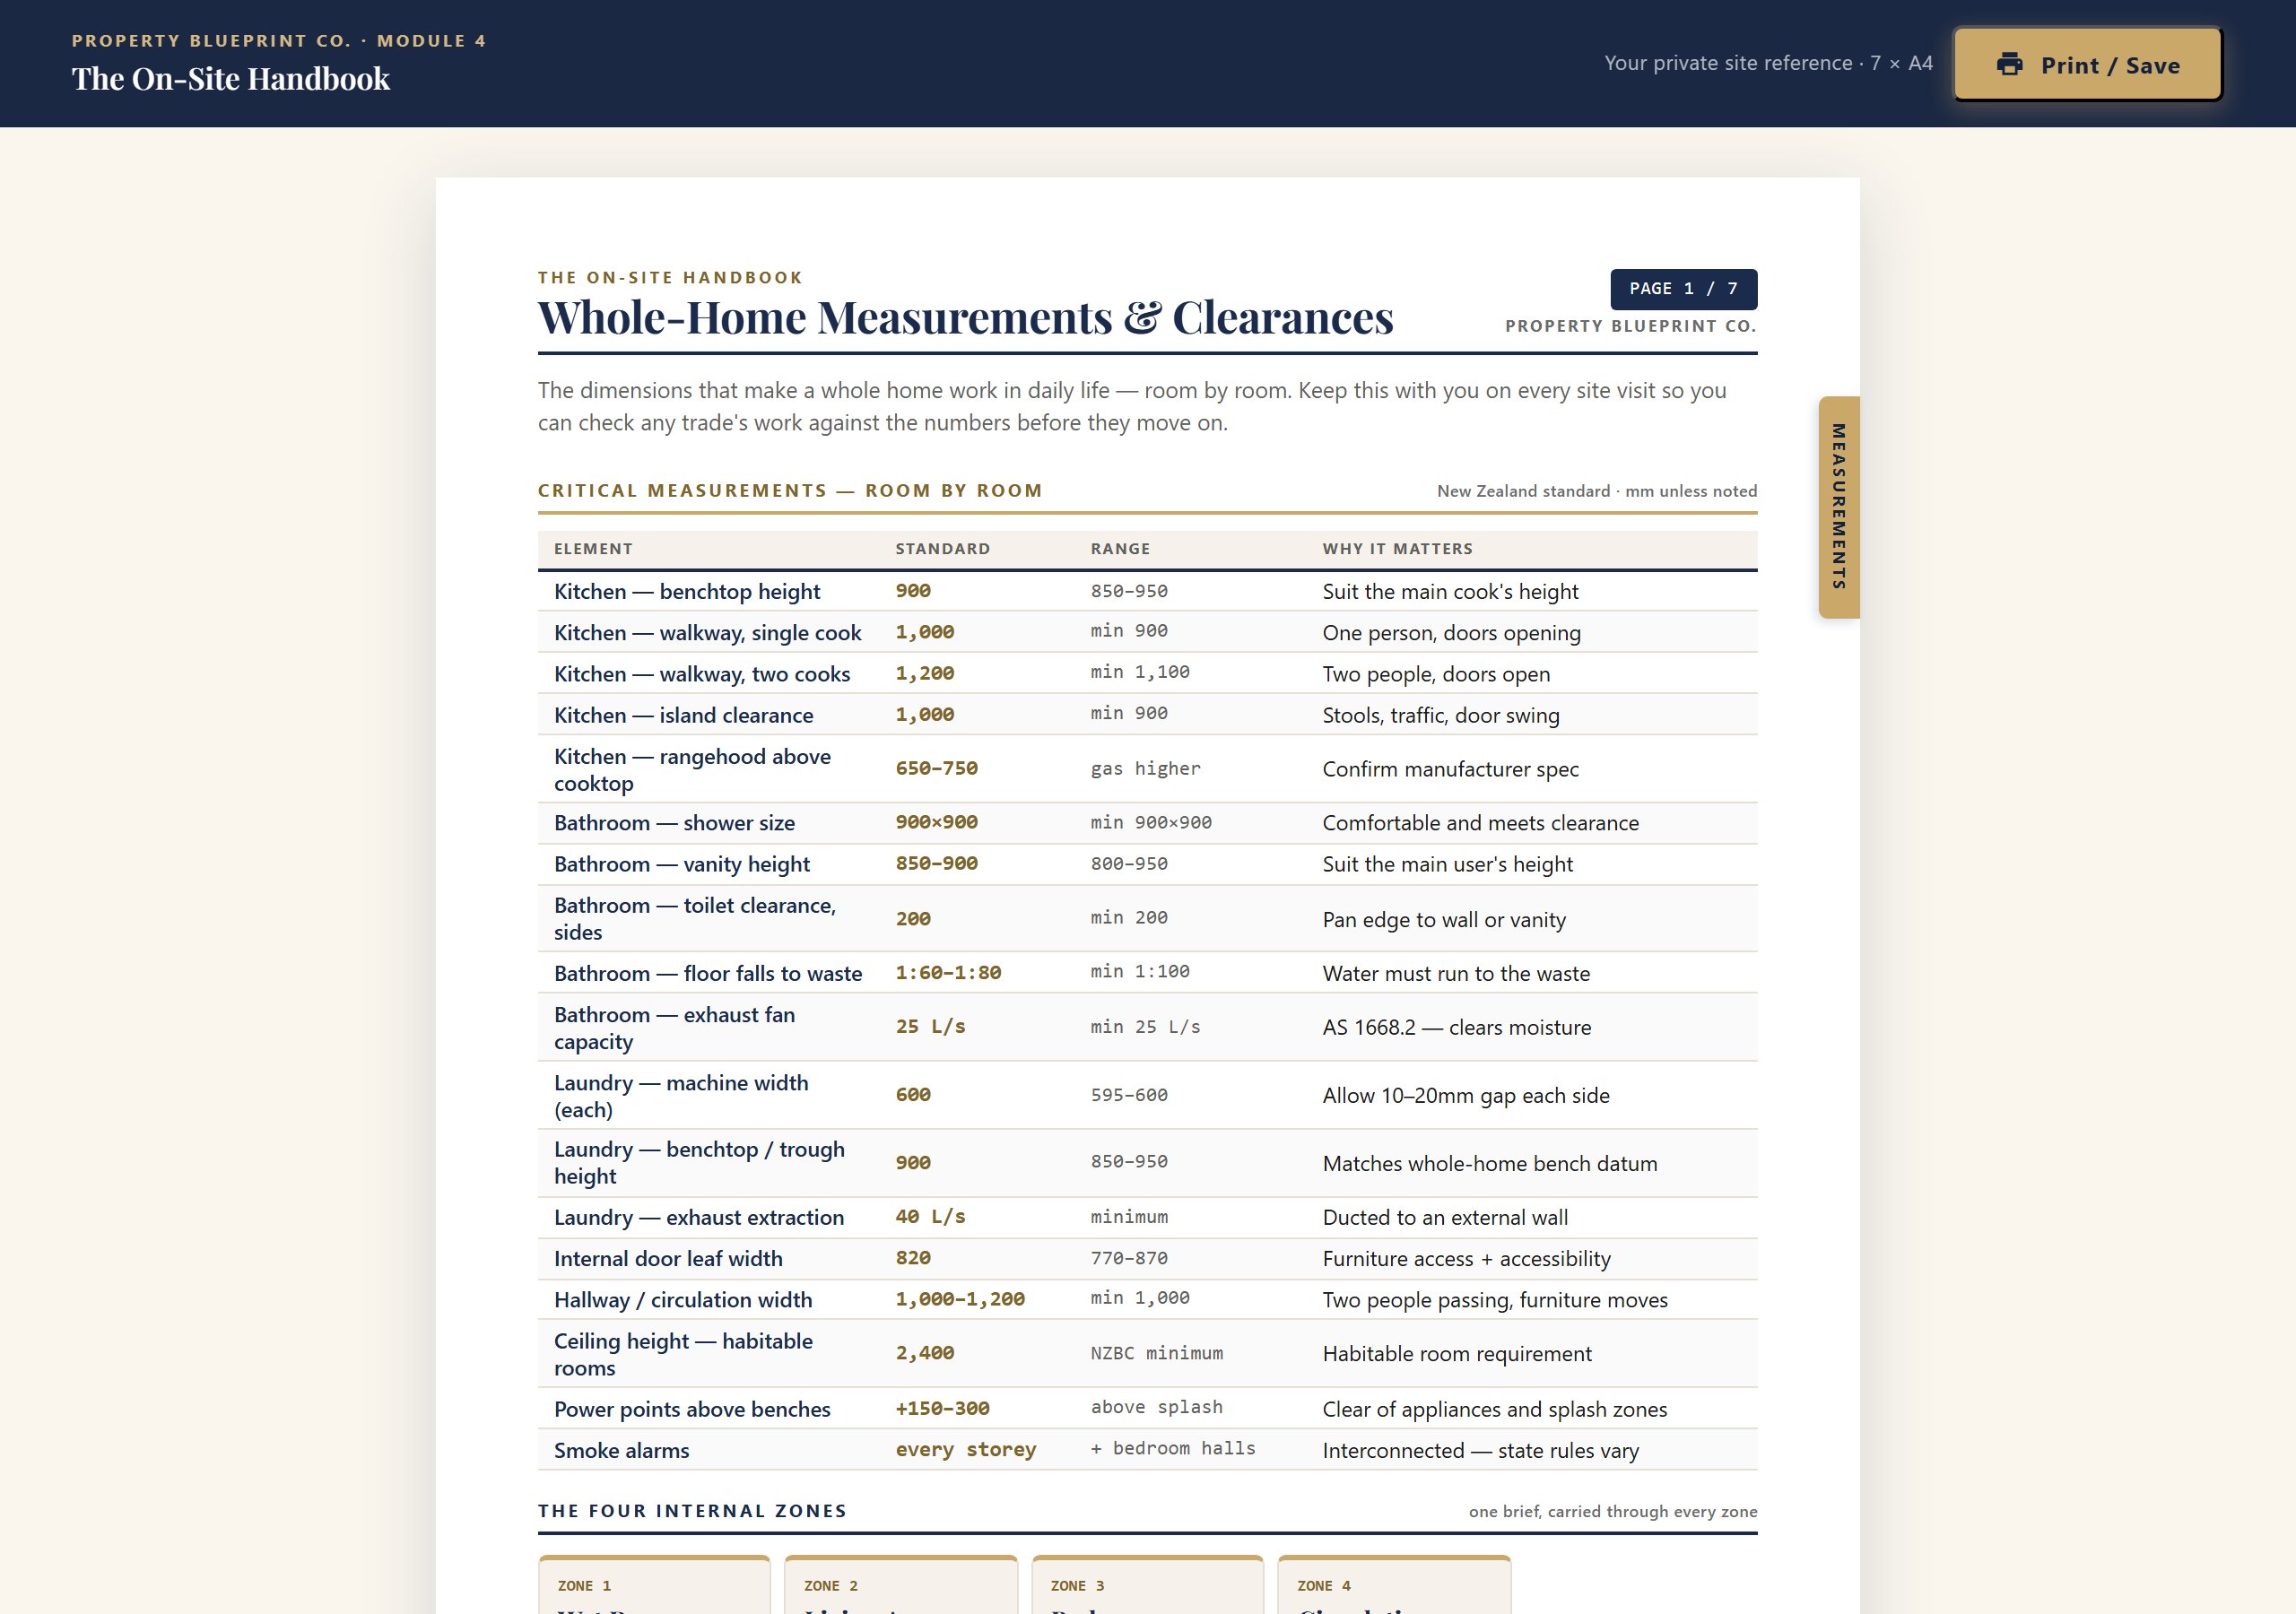This screenshot has height=1614, width=2296.
Task: Click the +150–300 standard value
Action: pos(942,1409)
